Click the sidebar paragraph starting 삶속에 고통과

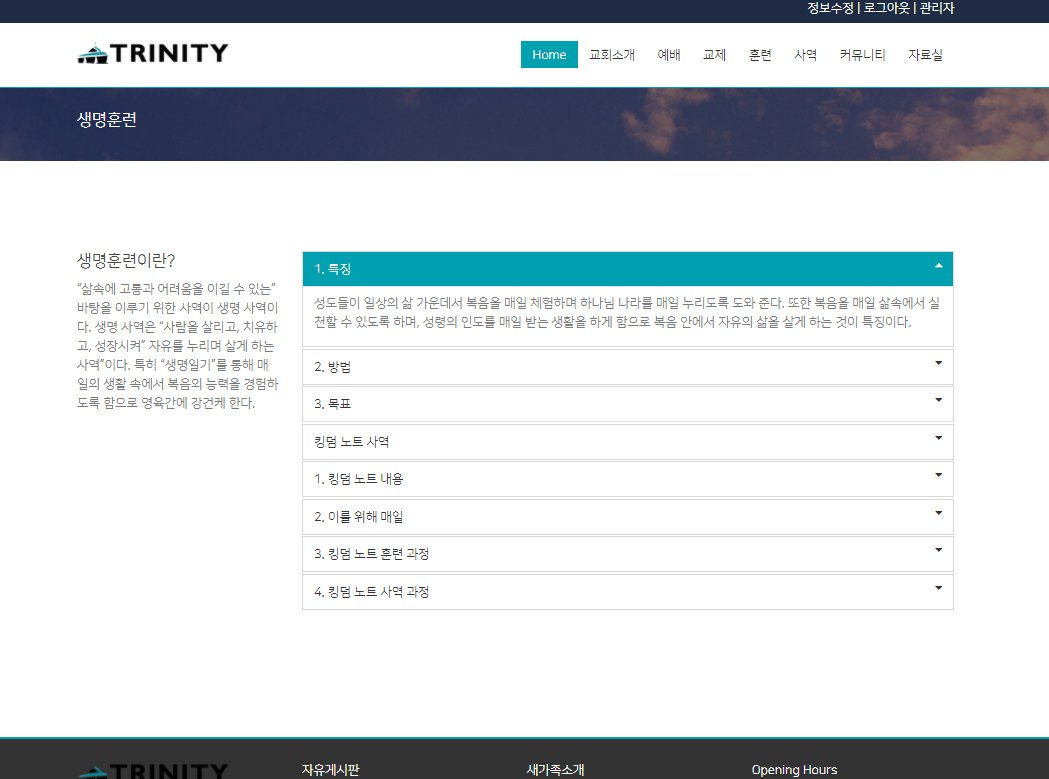pos(177,346)
